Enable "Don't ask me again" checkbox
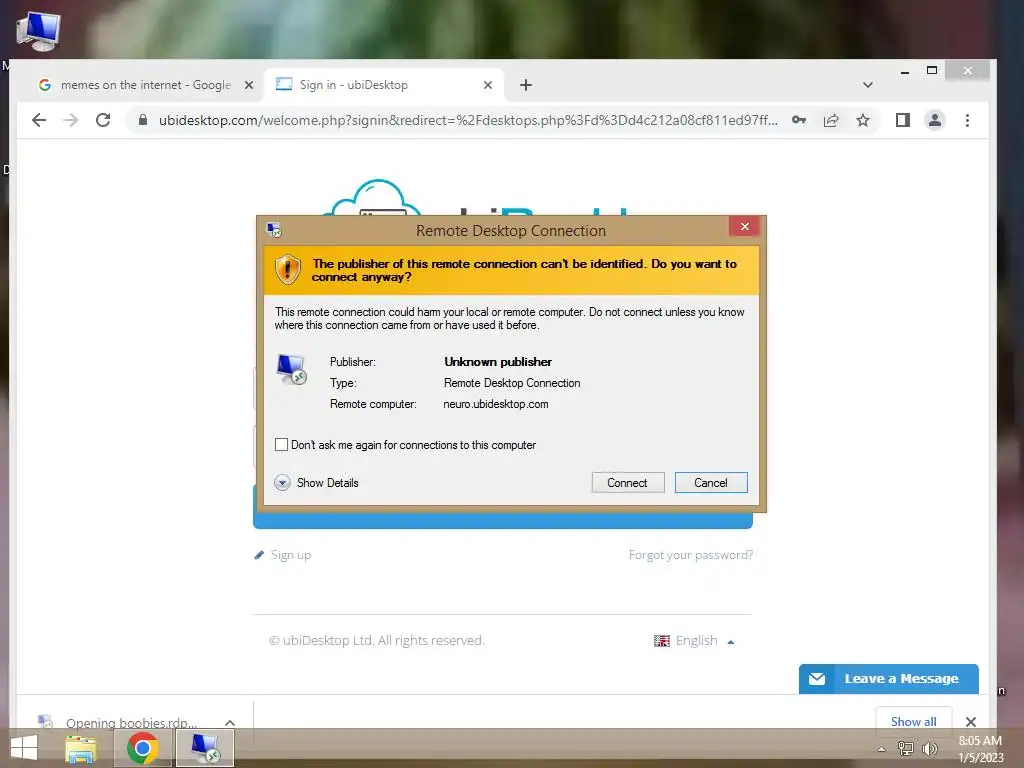Screen dimensions: 1024x768 point(281,445)
